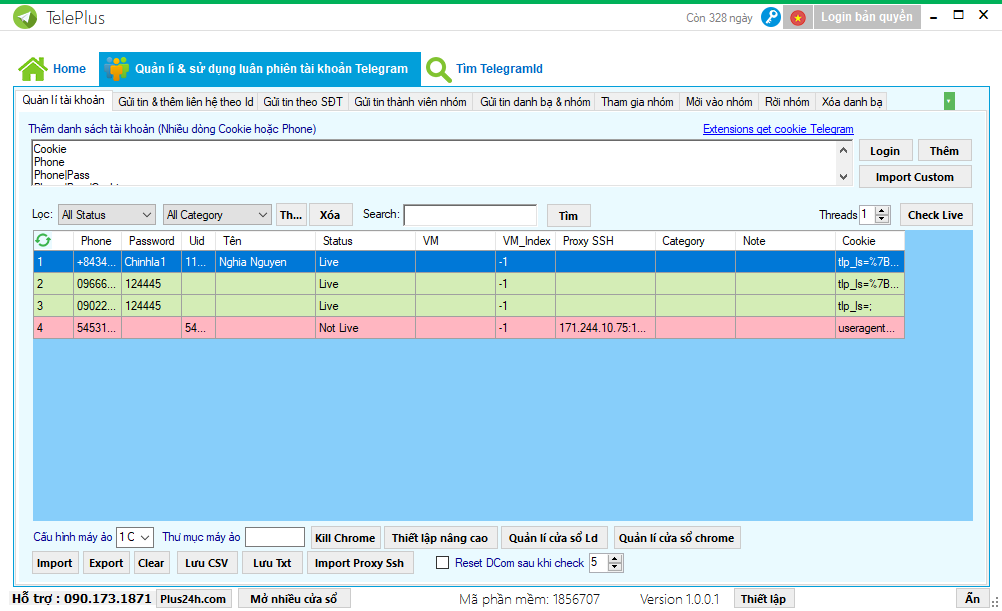Expand the All Category dropdown
Viewport: 1002px width, 611px height.
(217, 215)
